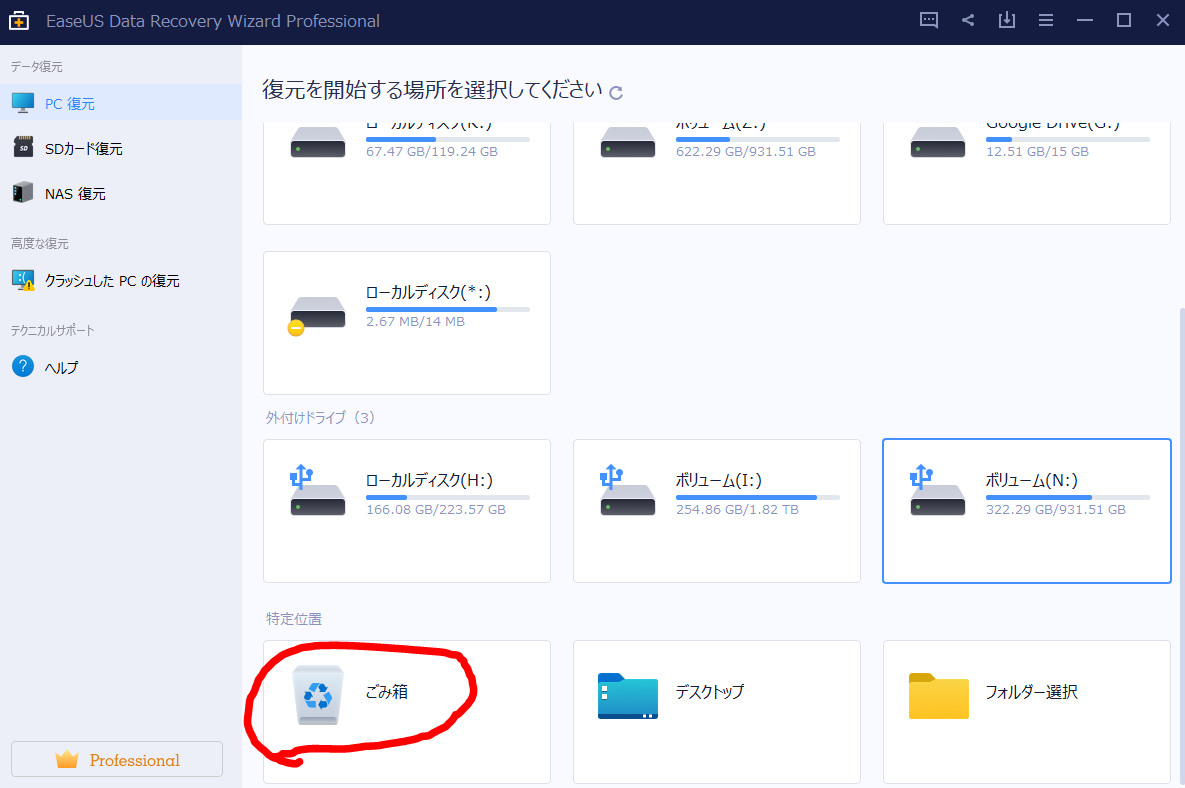
Task: Click the usage bar of ローカルディスク(H:)
Action: (x=447, y=497)
